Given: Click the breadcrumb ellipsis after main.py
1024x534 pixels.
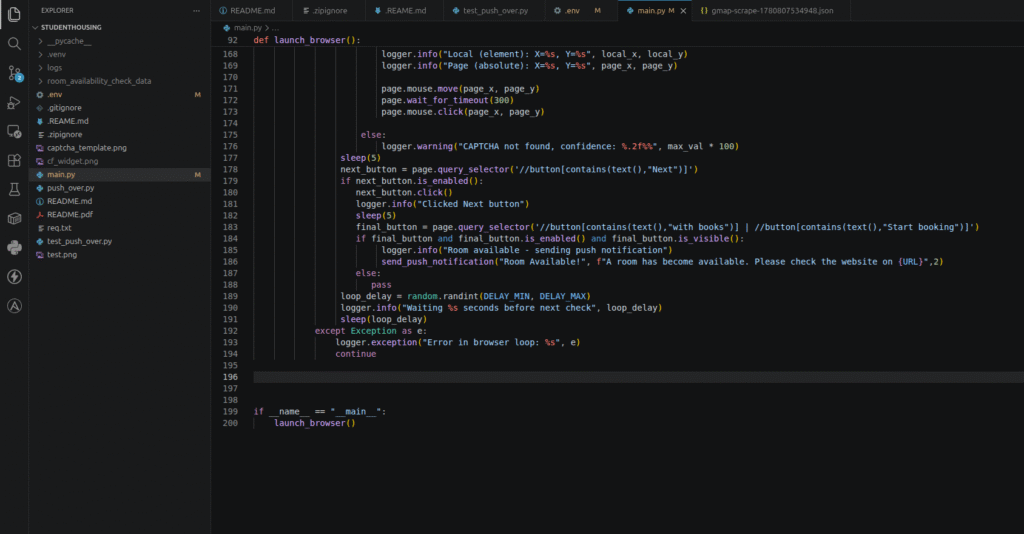Looking at the screenshot, I should pos(276,28).
